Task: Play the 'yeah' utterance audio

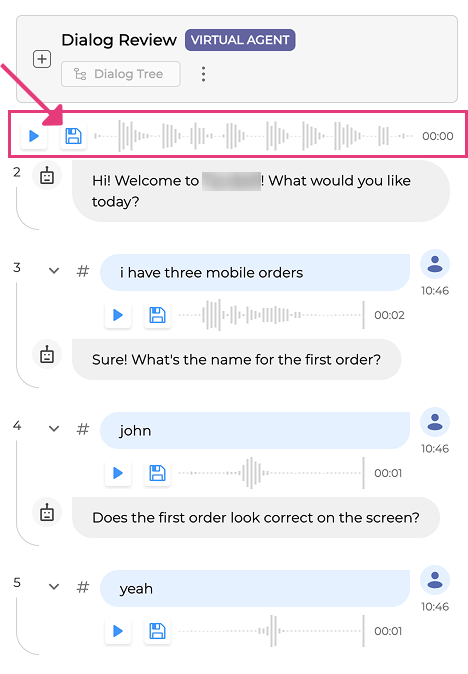Action: pyautogui.click(x=118, y=631)
